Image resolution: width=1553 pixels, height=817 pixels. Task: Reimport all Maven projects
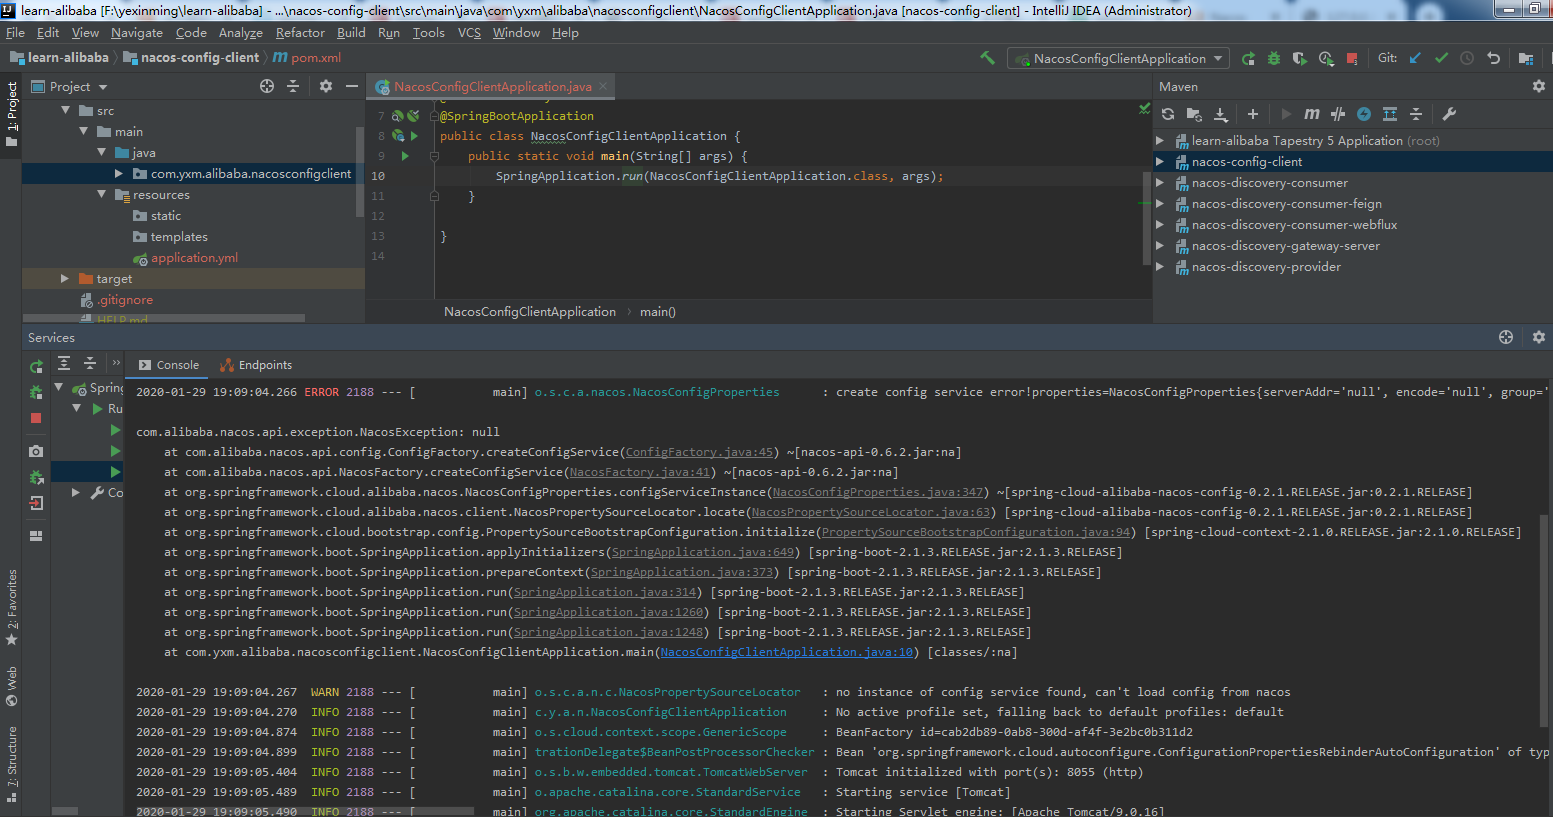pyautogui.click(x=1168, y=114)
